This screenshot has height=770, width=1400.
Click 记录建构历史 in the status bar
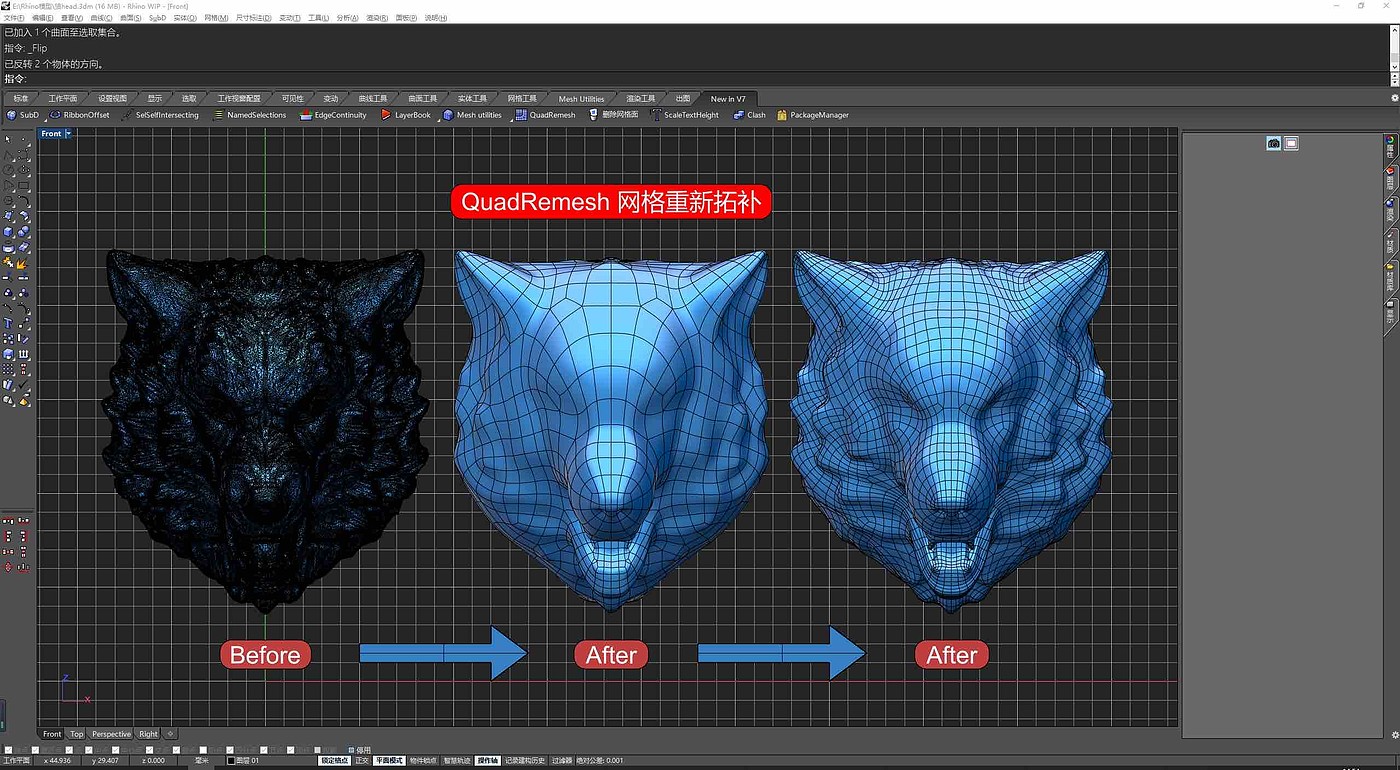[525, 761]
